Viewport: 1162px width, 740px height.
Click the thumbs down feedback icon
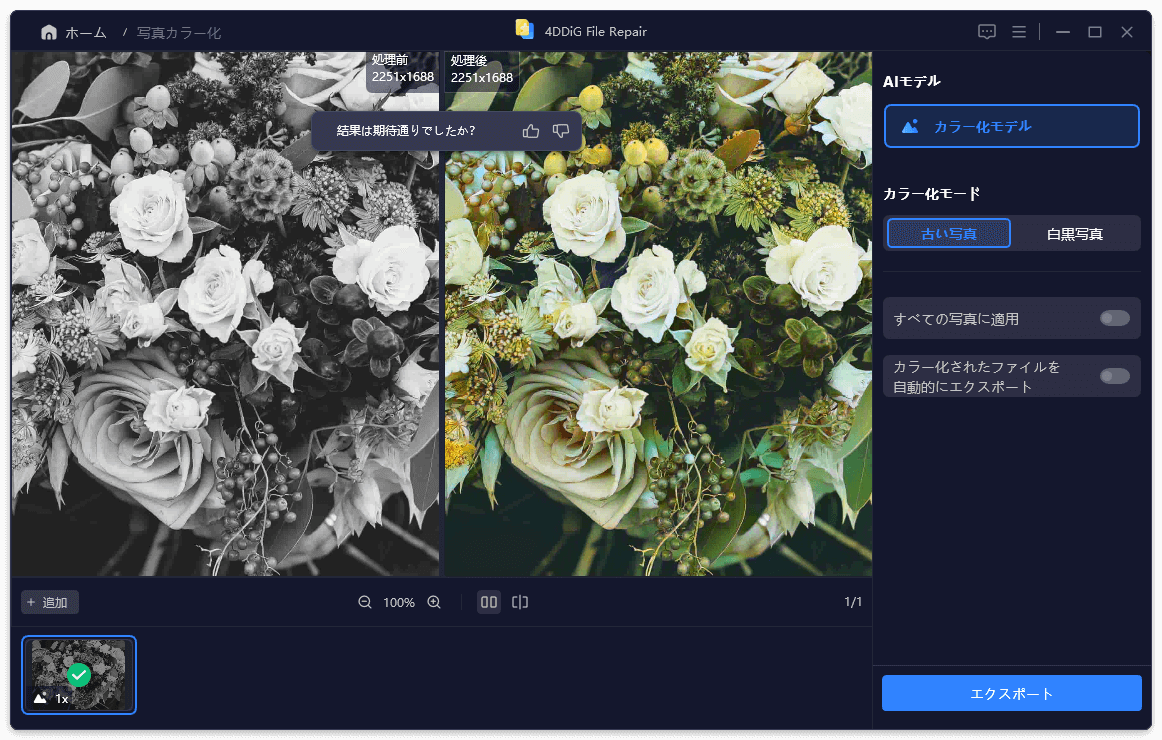(x=561, y=131)
